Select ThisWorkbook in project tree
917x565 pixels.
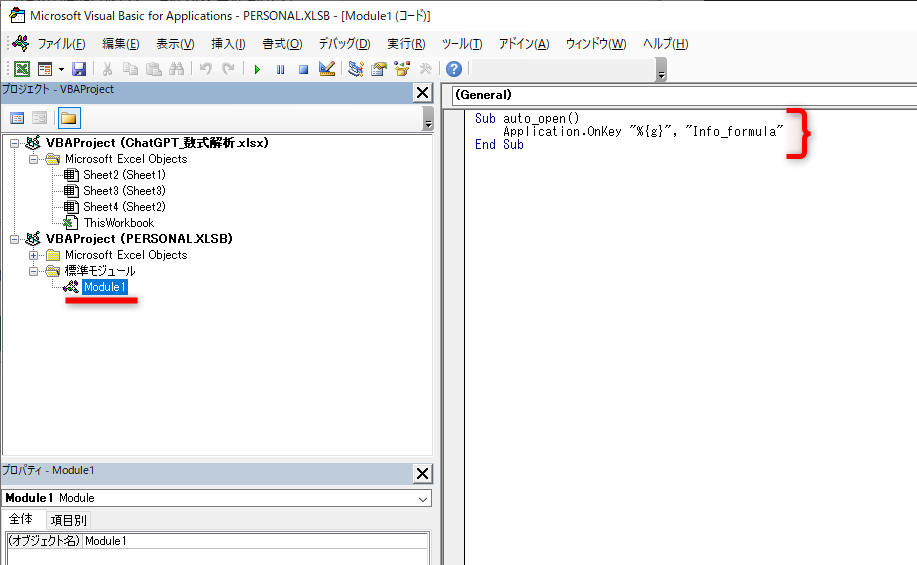pos(119,223)
